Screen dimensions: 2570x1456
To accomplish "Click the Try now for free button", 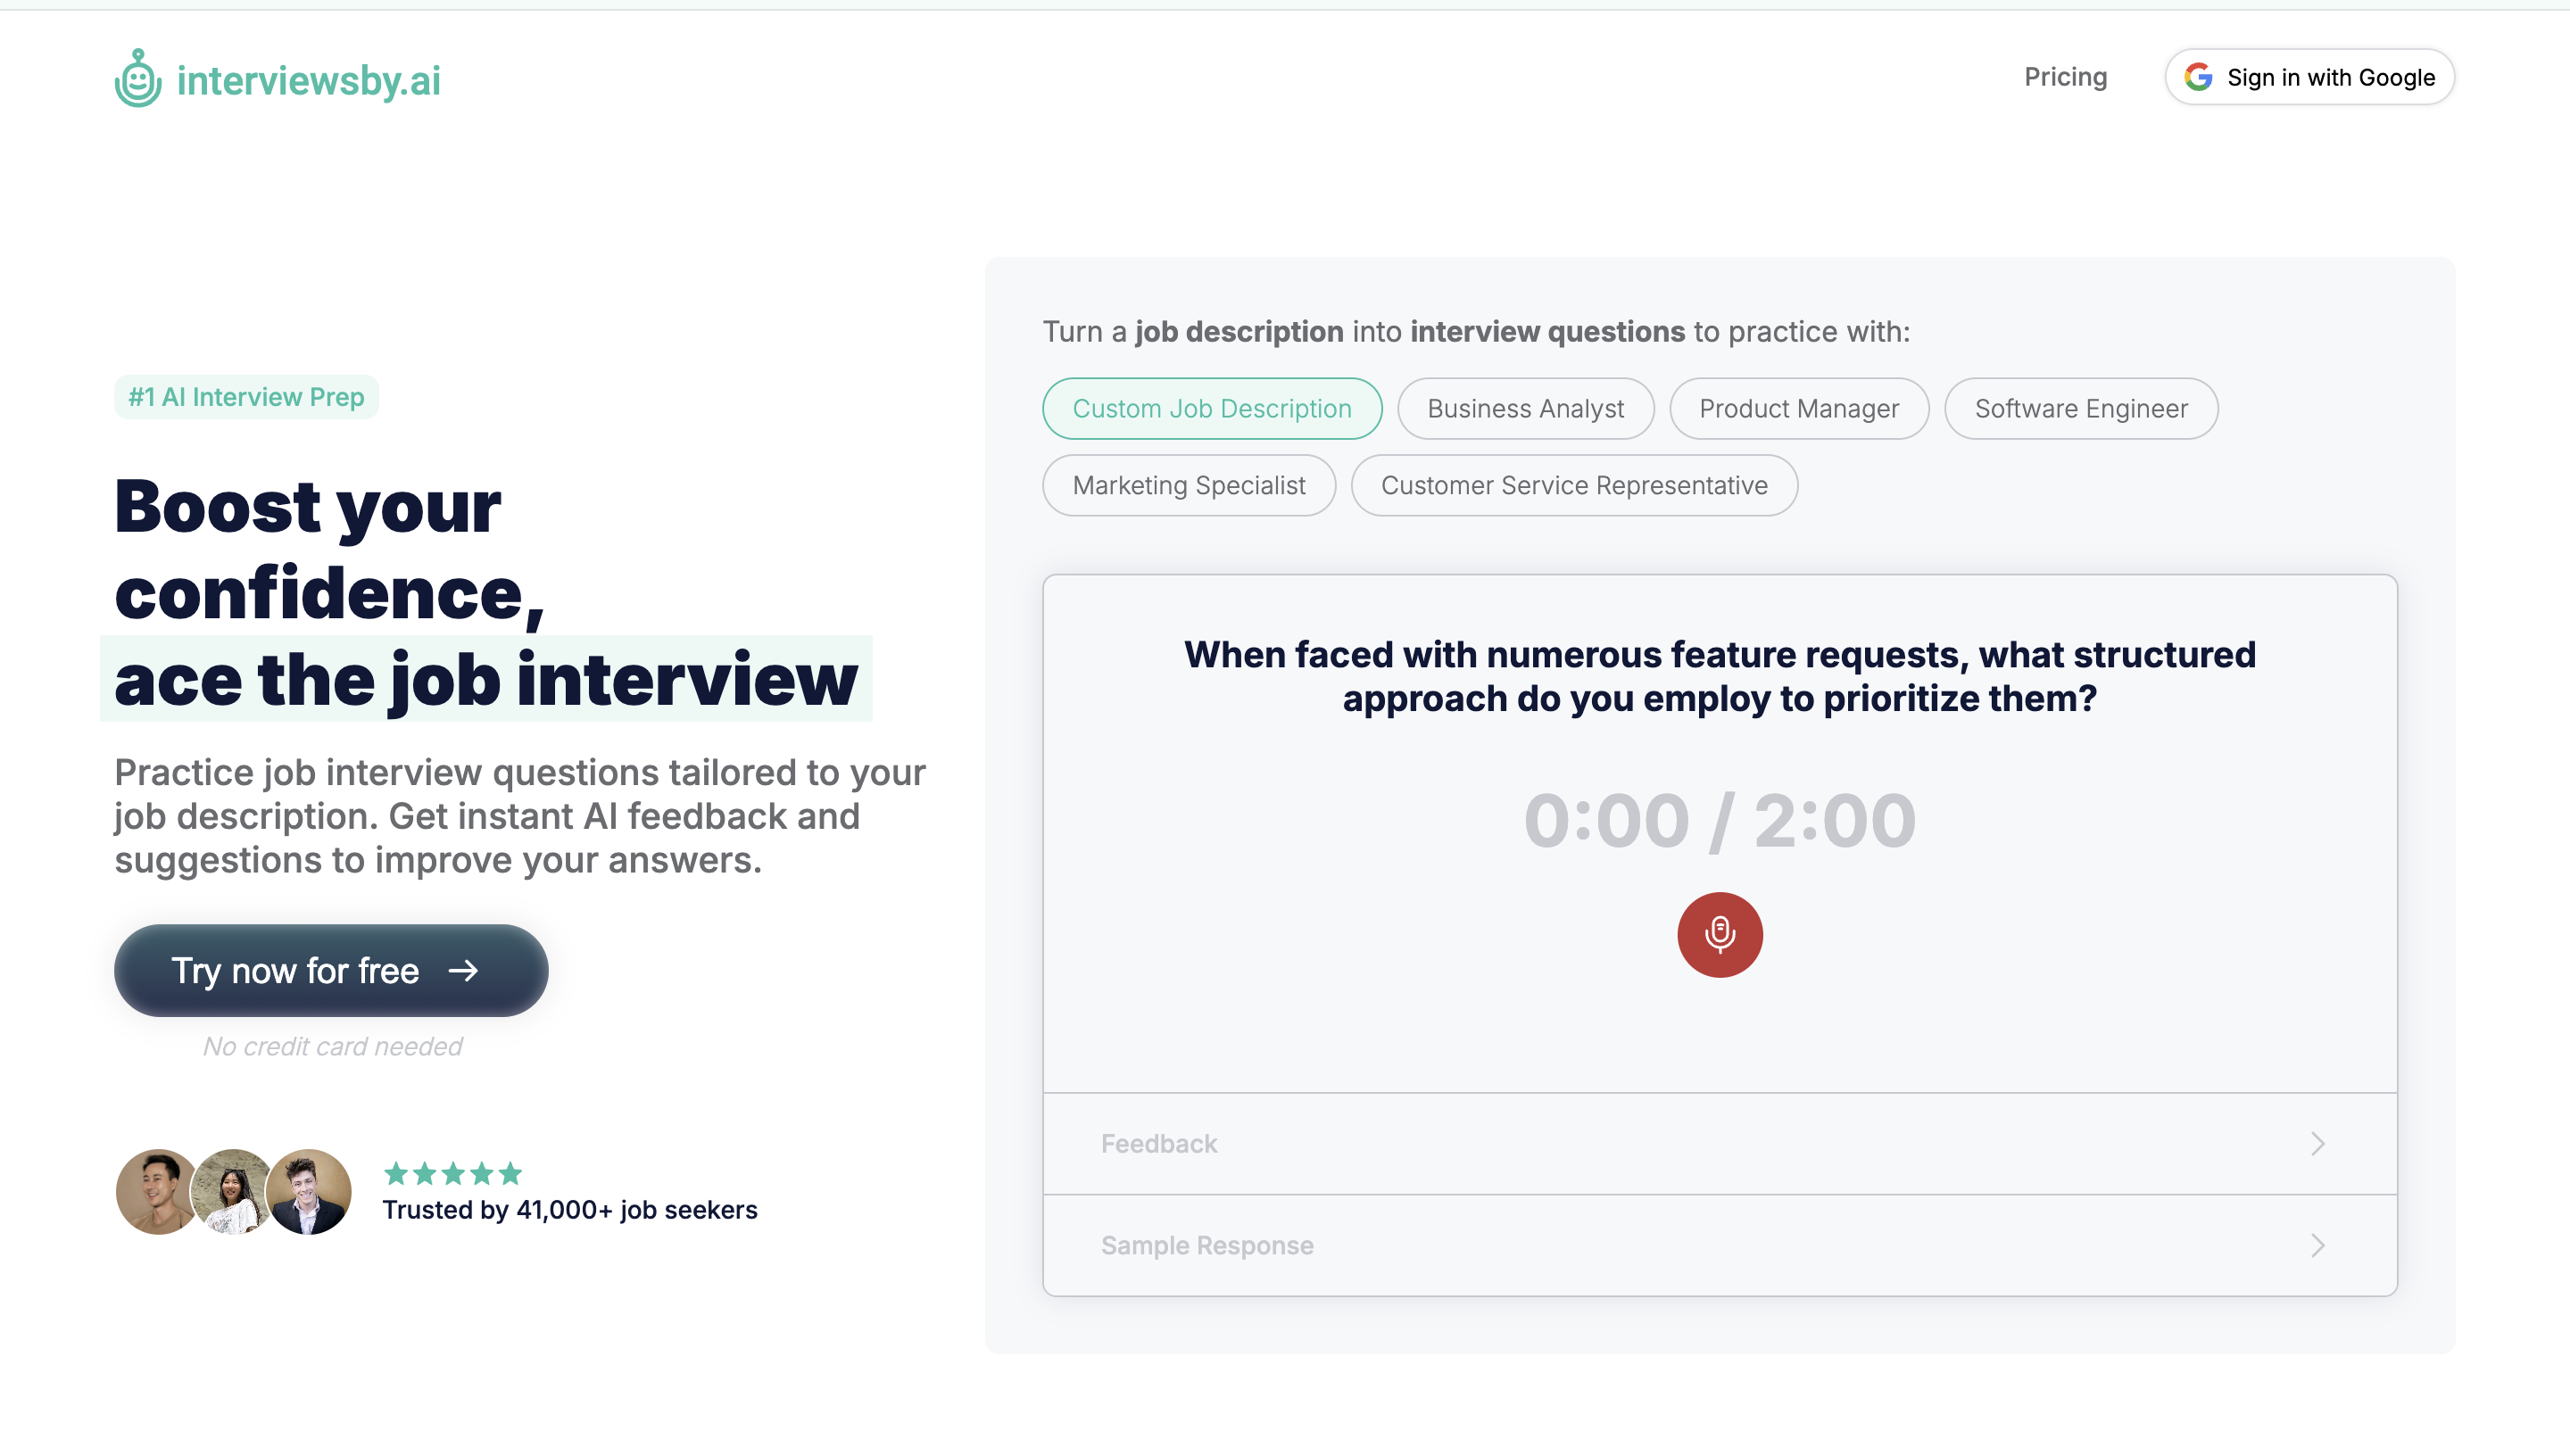I will tap(330, 969).
